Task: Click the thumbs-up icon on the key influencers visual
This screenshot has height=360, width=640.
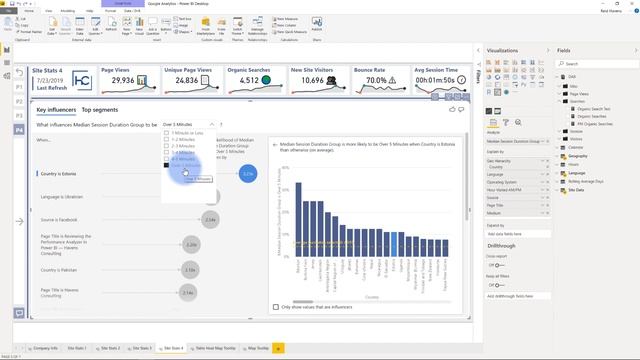Action: pyautogui.click(x=452, y=109)
